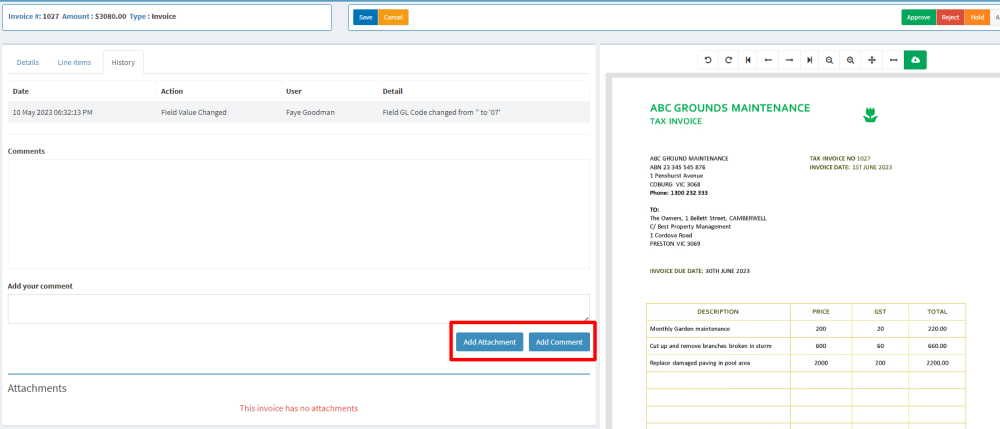The width and height of the screenshot is (1000, 429).
Task: Click 'Replace damaged paving in pool area' line
Action: [700, 363]
